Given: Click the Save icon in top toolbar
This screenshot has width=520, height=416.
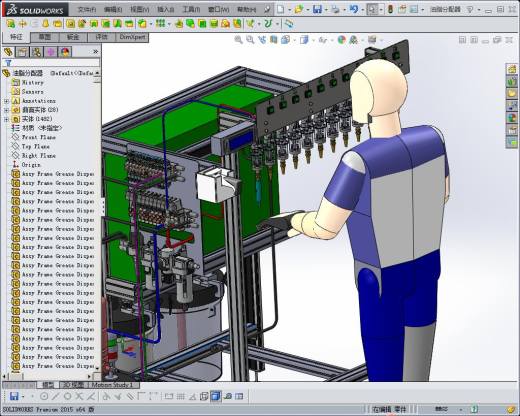Looking at the screenshot, I should 317,9.
